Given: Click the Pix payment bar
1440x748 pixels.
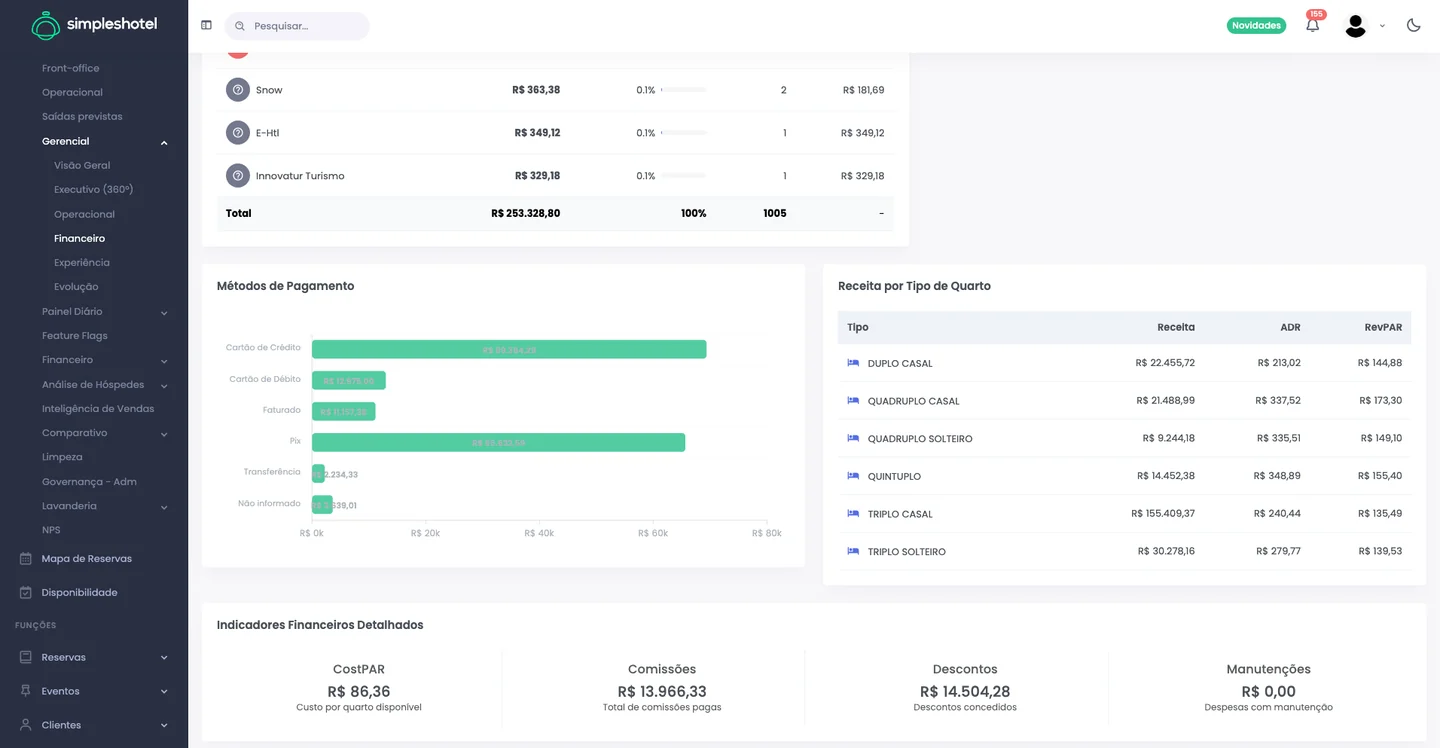Looking at the screenshot, I should [x=498, y=442].
